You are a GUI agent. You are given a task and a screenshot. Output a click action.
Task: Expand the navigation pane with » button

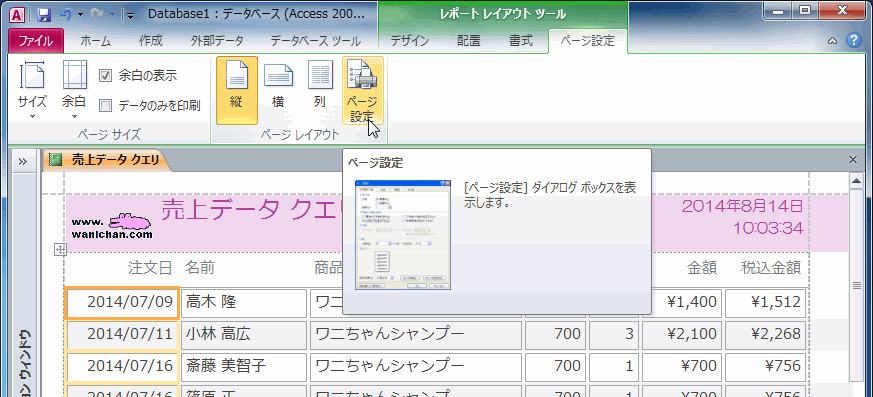coord(23,161)
